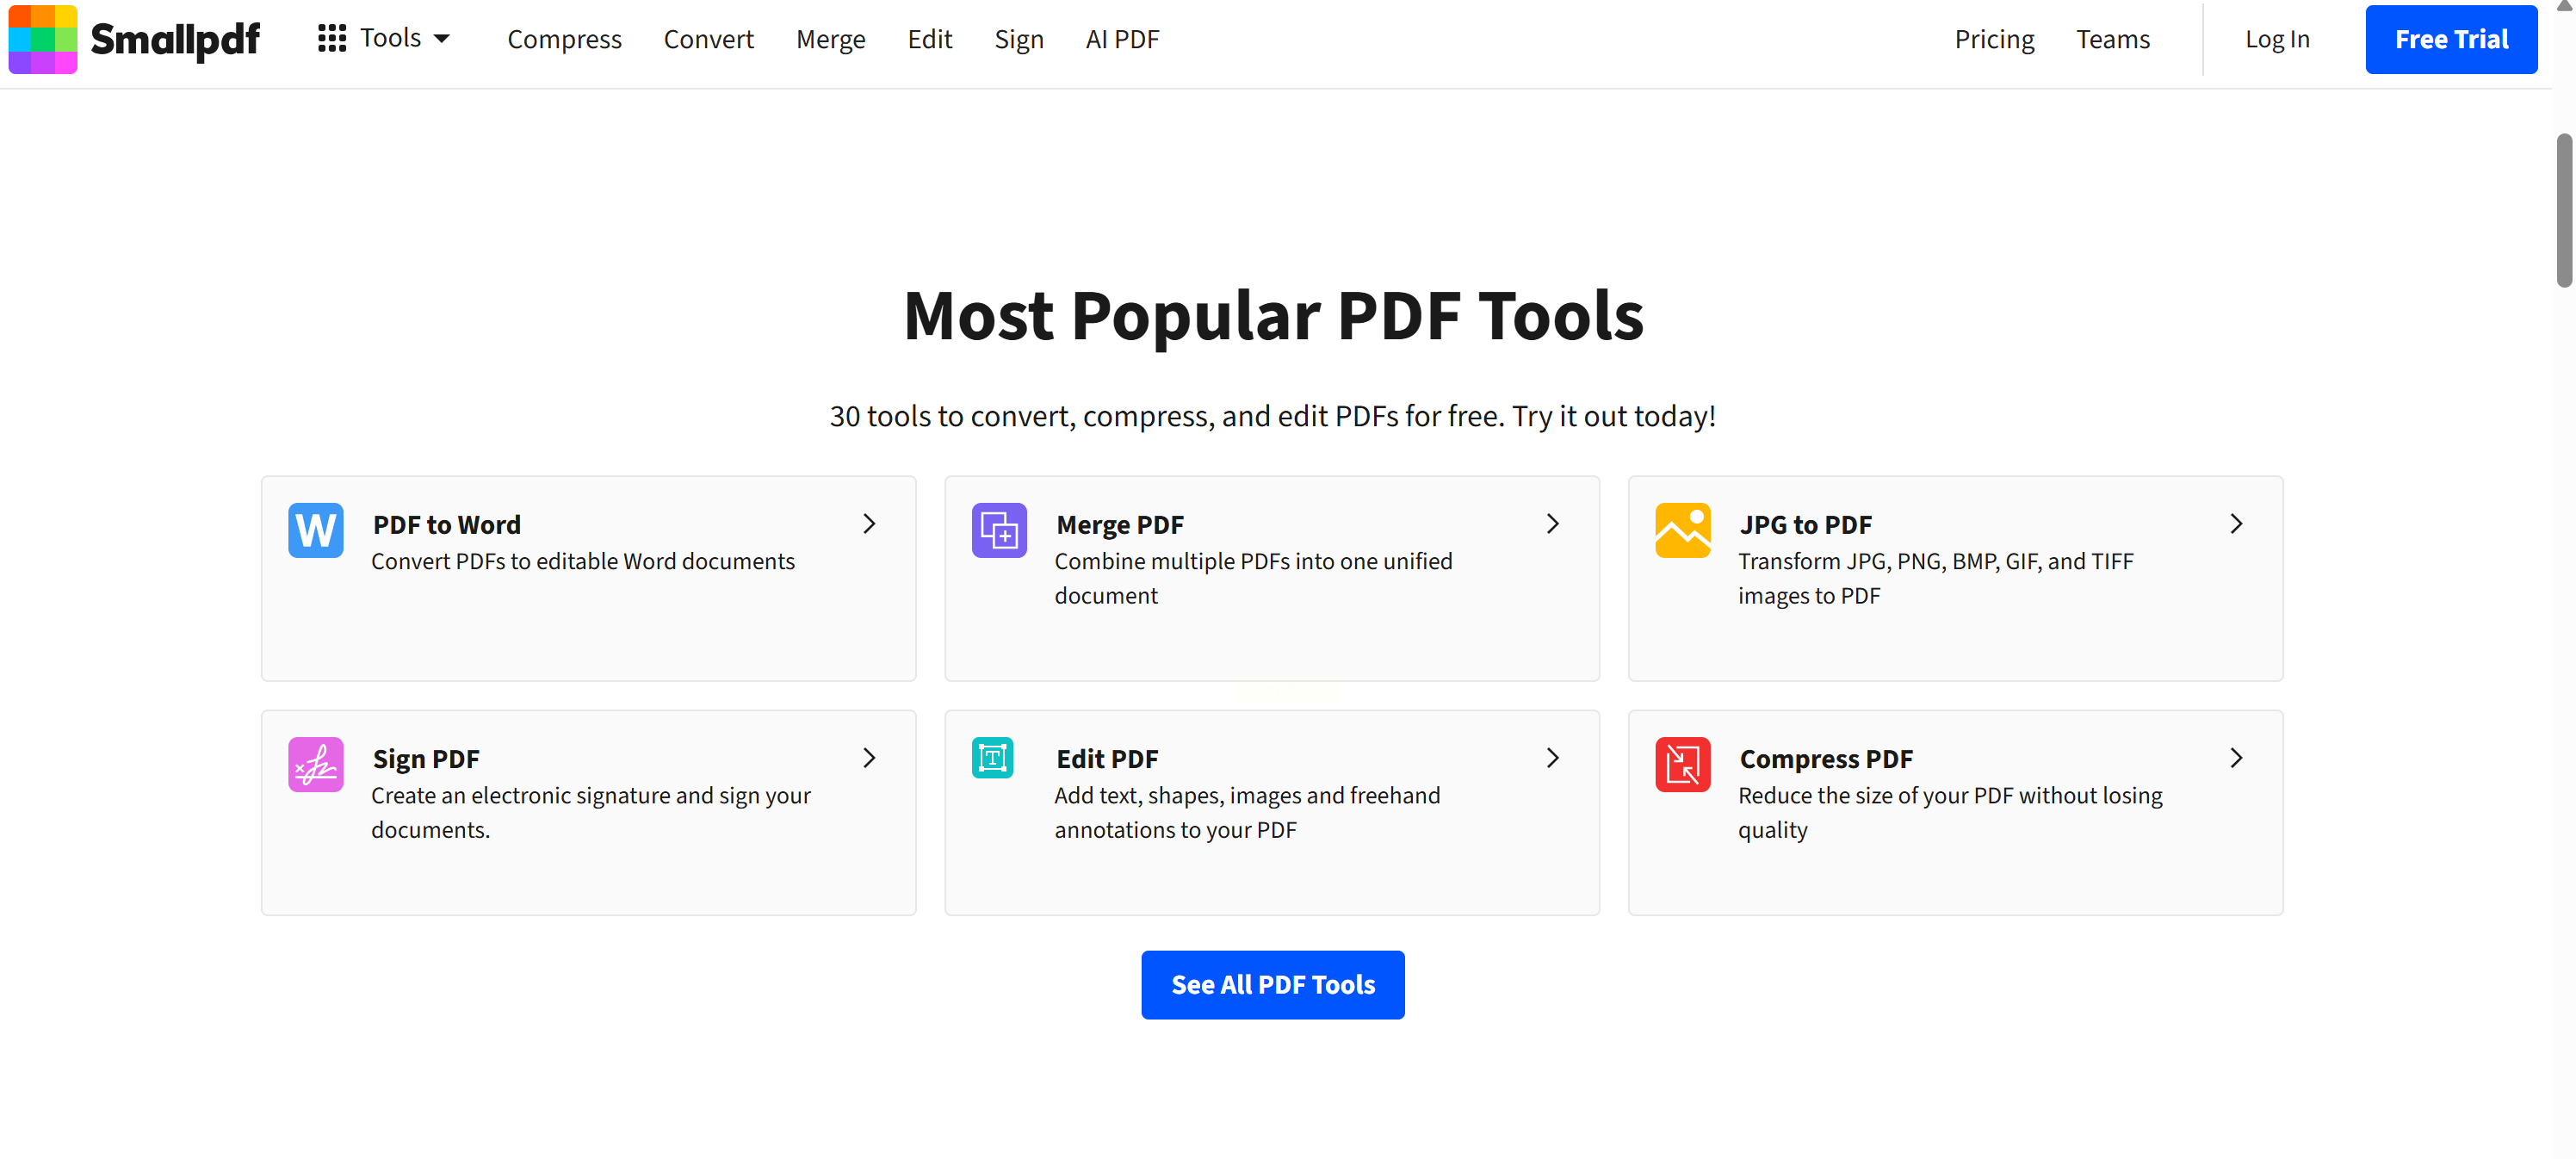Go to the Teams page
Image resolution: width=2576 pixels, height=1159 pixels.
tap(2112, 39)
